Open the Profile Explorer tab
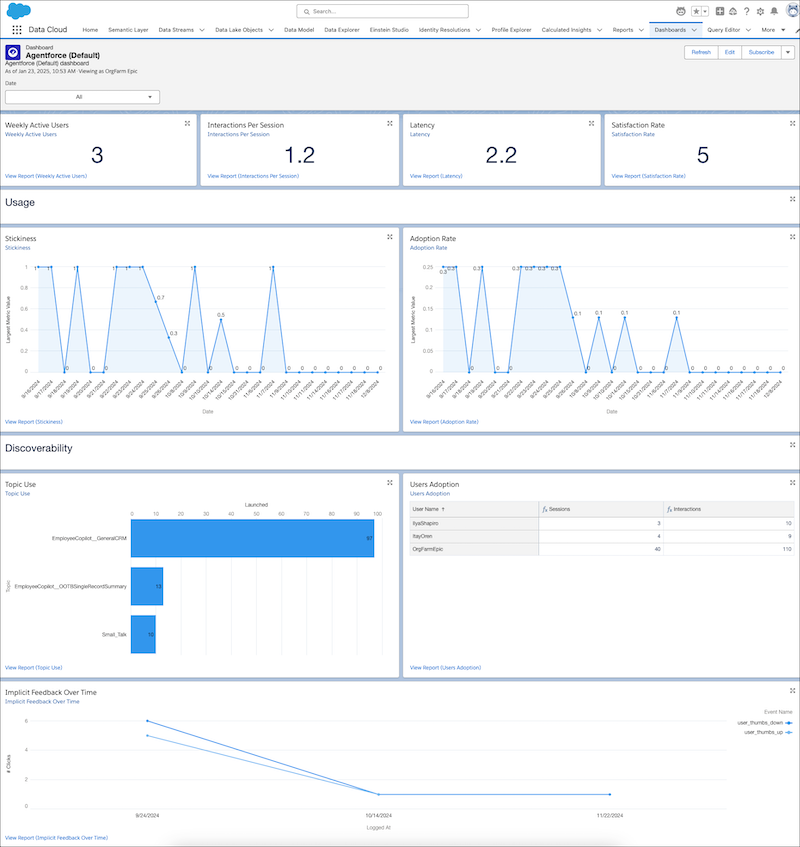 pyautogui.click(x=511, y=30)
